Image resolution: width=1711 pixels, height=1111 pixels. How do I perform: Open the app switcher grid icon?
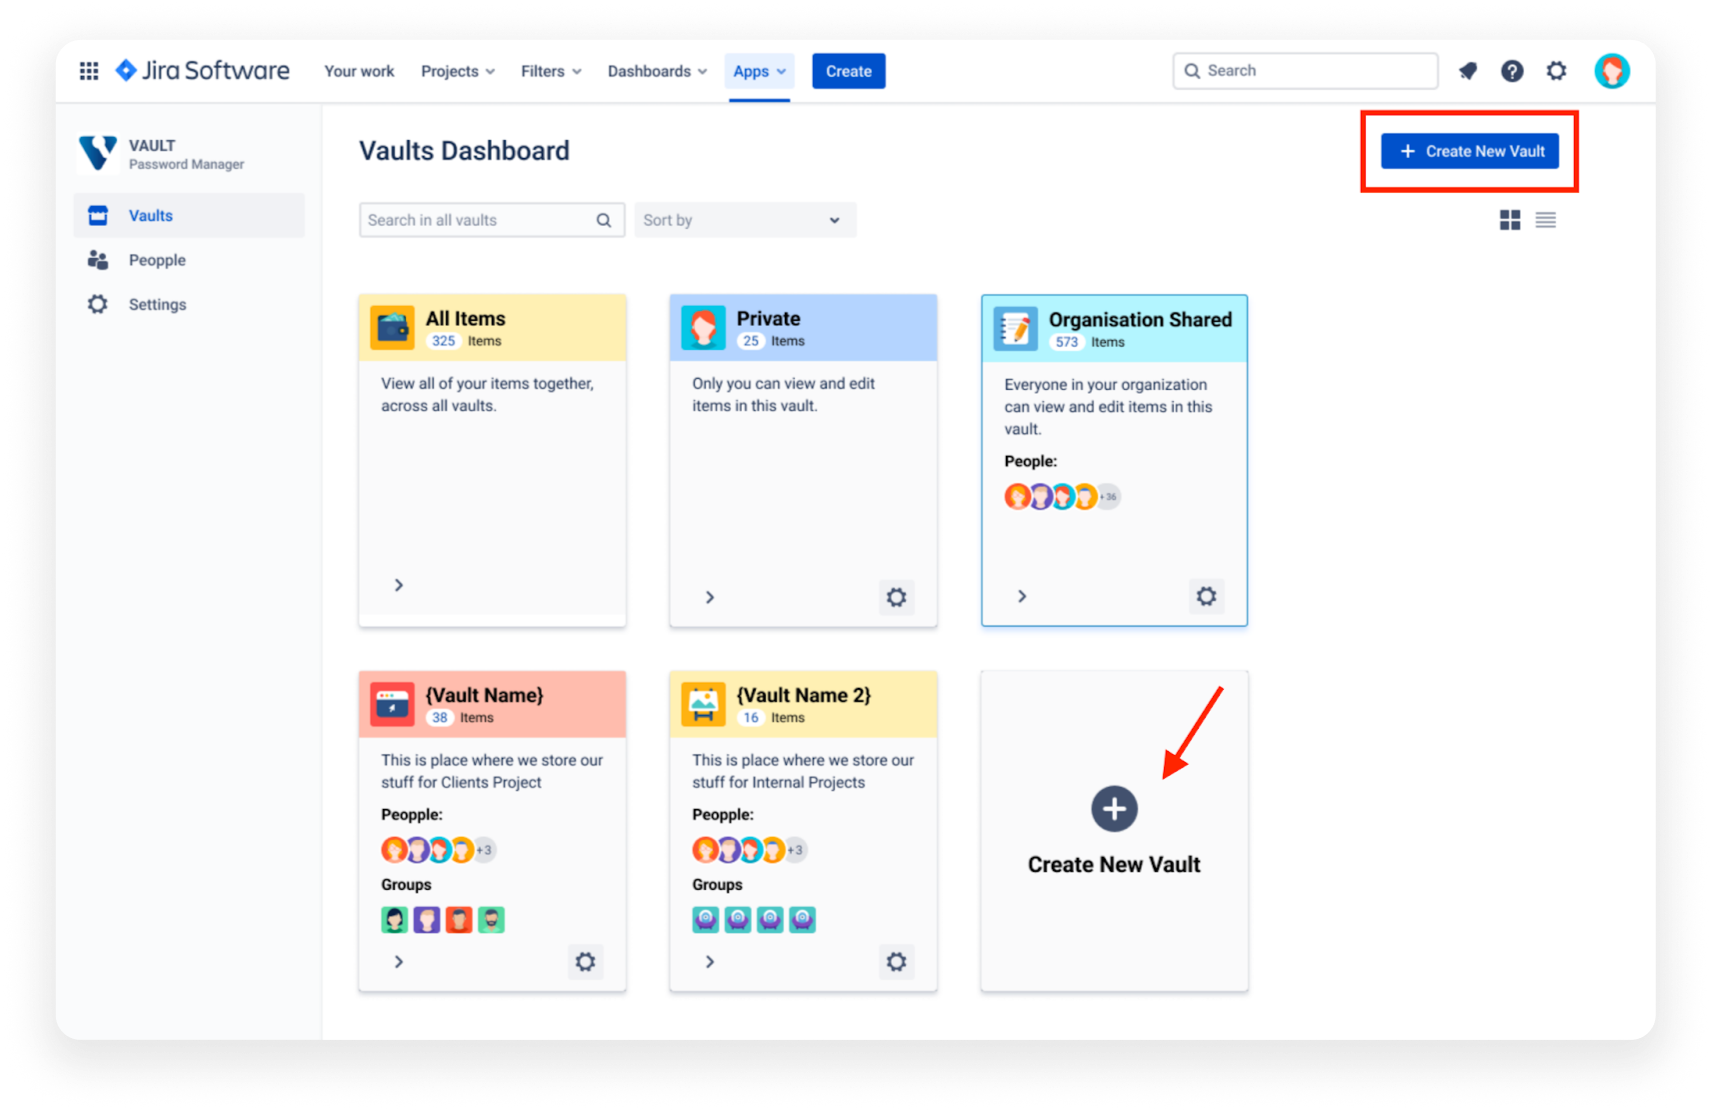pyautogui.click(x=88, y=70)
